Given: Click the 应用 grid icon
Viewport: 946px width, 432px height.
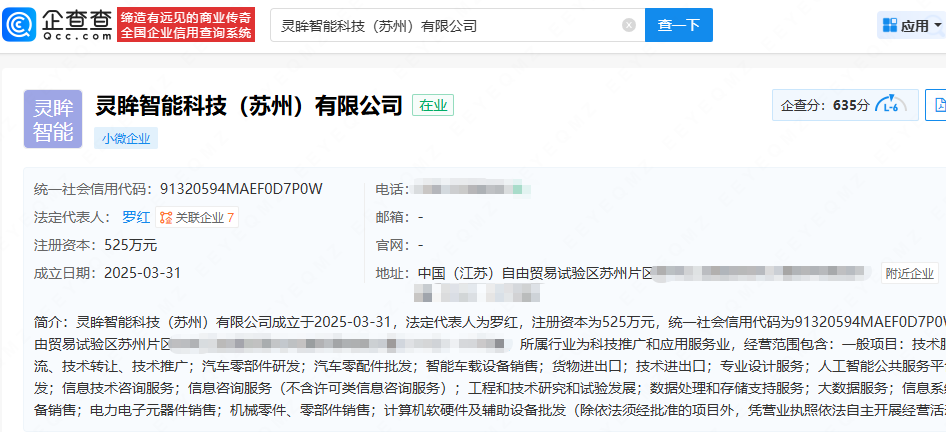Looking at the screenshot, I should click(x=889, y=26).
